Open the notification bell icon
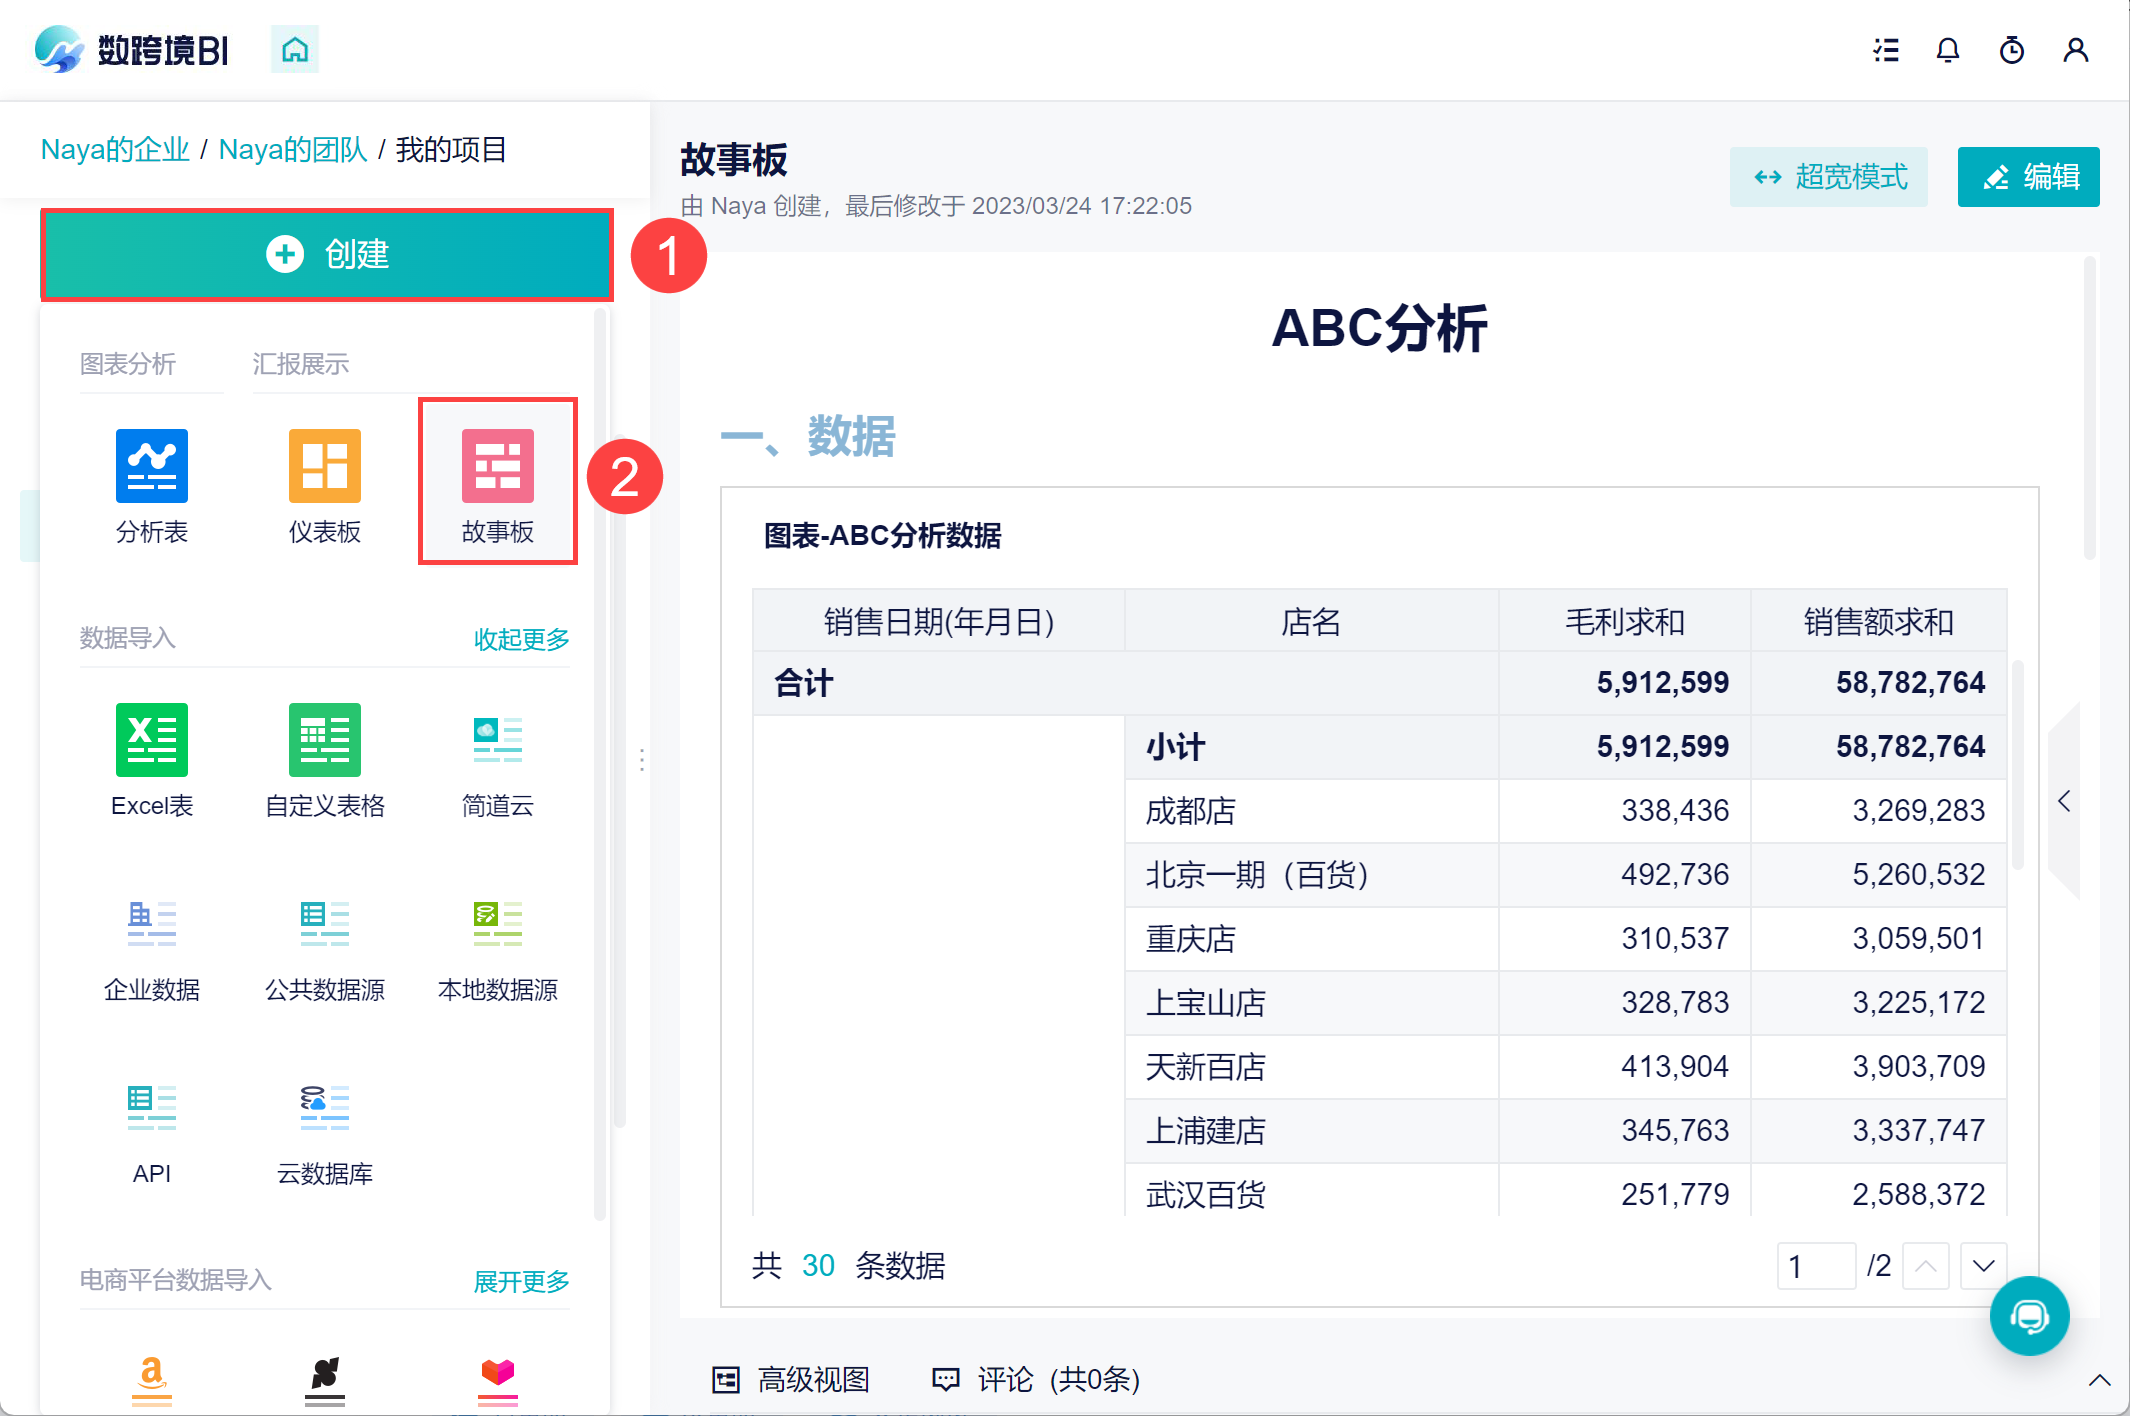 click(1947, 50)
